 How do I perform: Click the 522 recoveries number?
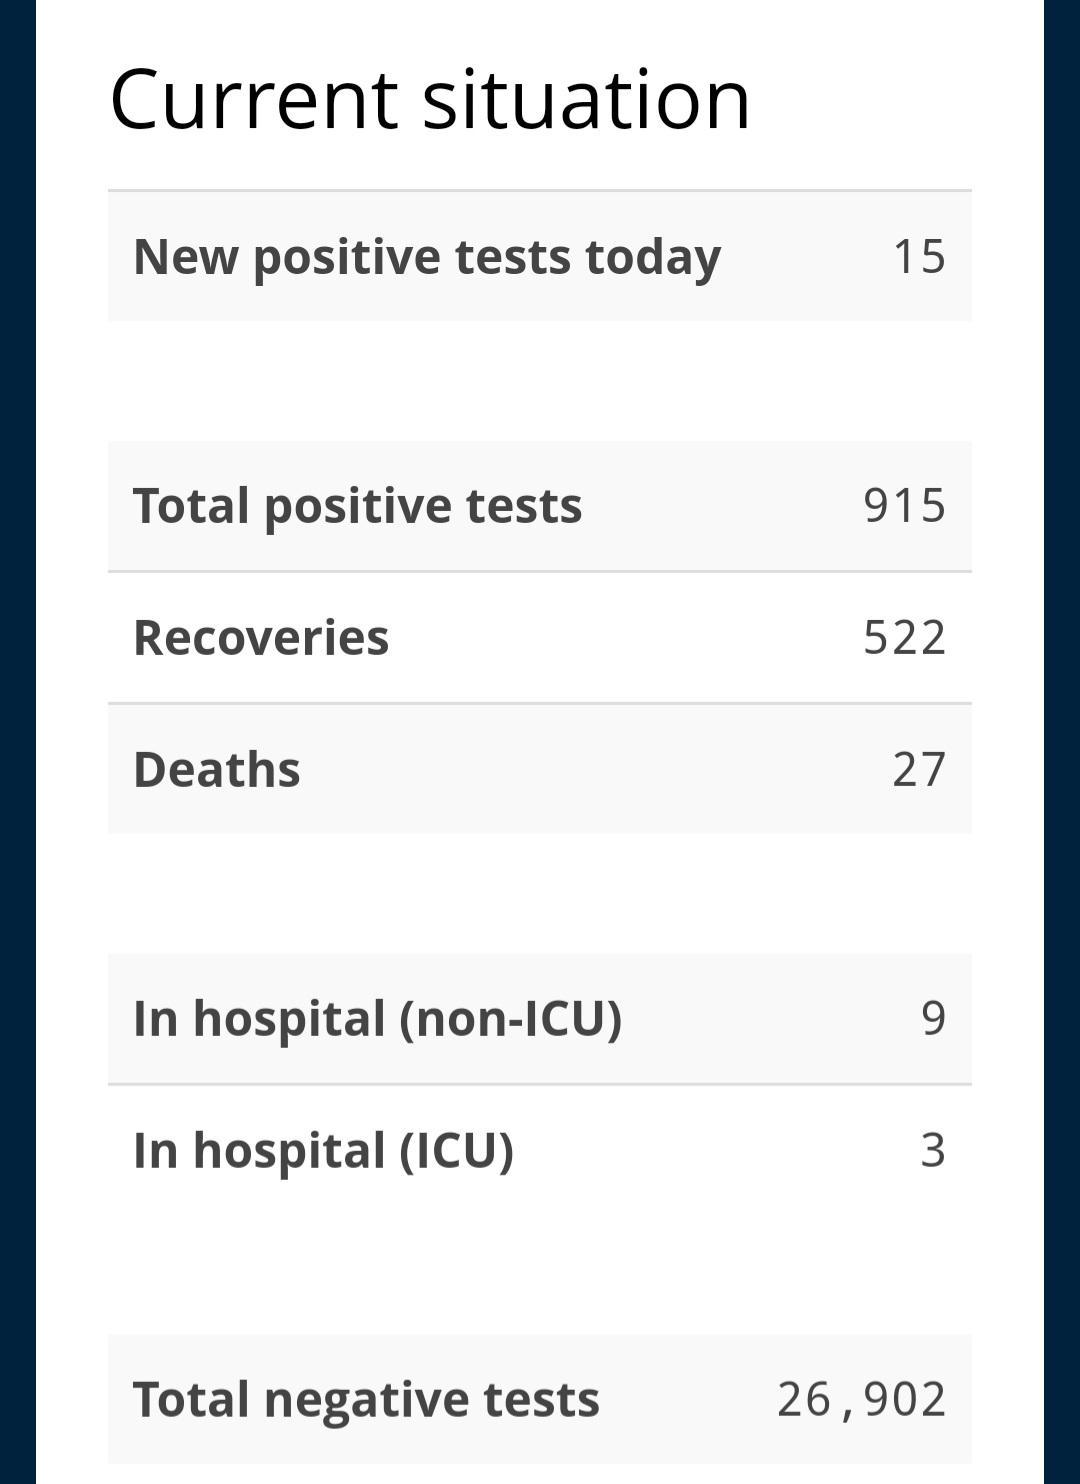(905, 638)
